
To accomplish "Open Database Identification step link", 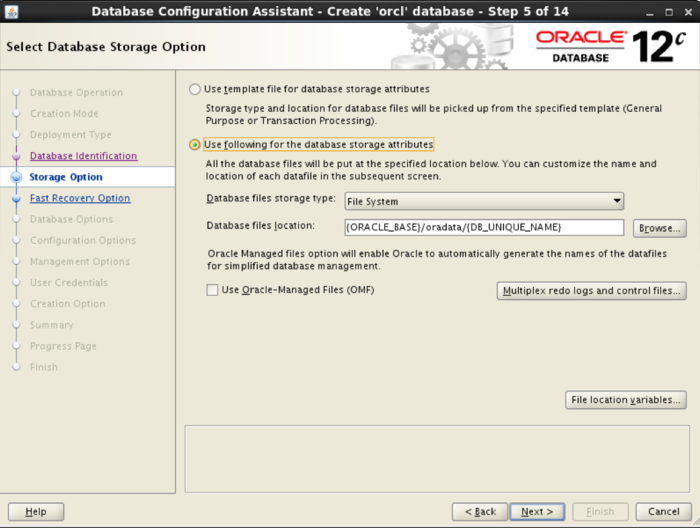I will [x=83, y=156].
